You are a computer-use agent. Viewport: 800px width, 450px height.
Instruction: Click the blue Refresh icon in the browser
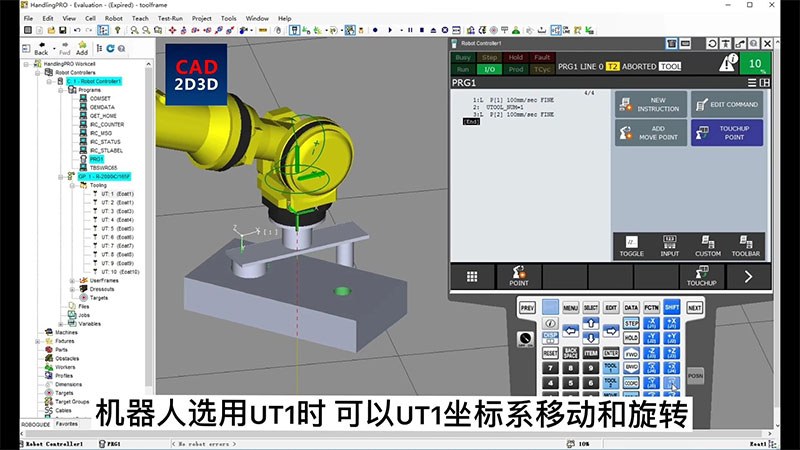[110, 48]
